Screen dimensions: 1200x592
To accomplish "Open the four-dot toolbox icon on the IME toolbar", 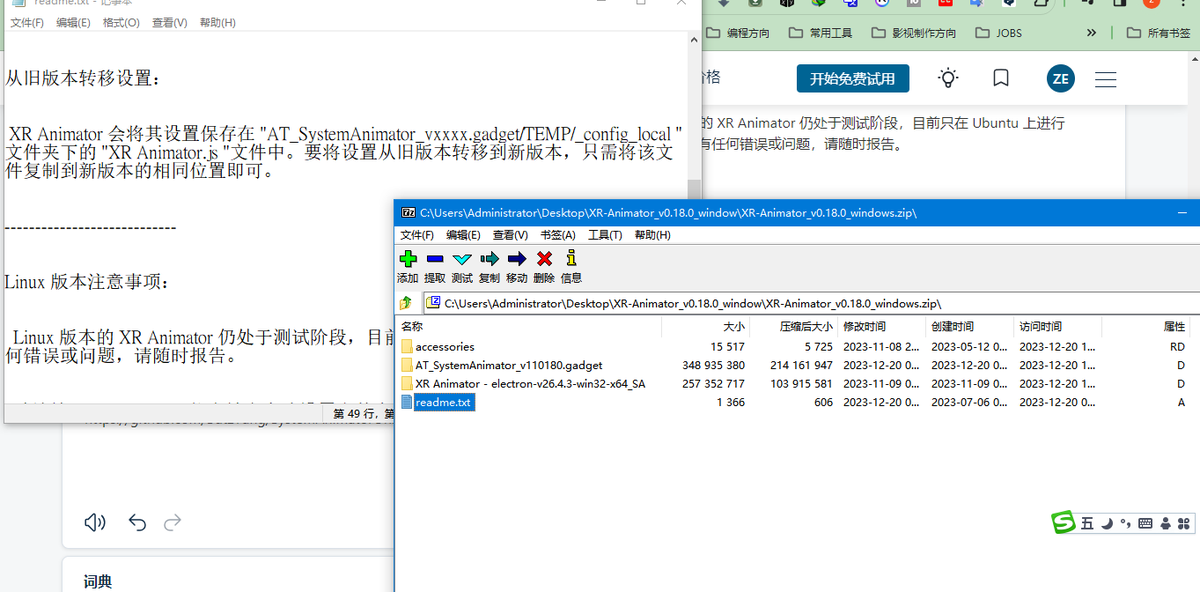I will pyautogui.click(x=1184, y=523).
